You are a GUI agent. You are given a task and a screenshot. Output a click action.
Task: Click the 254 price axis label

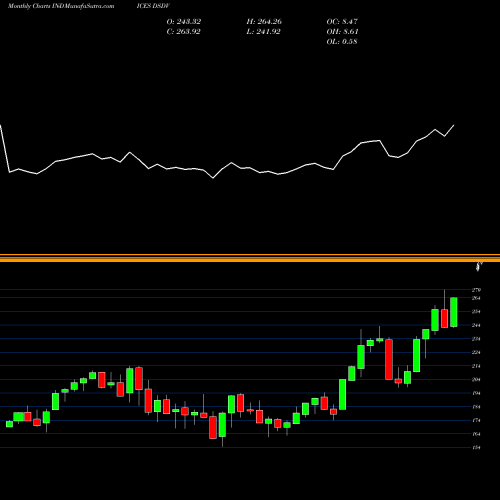tap(476, 312)
